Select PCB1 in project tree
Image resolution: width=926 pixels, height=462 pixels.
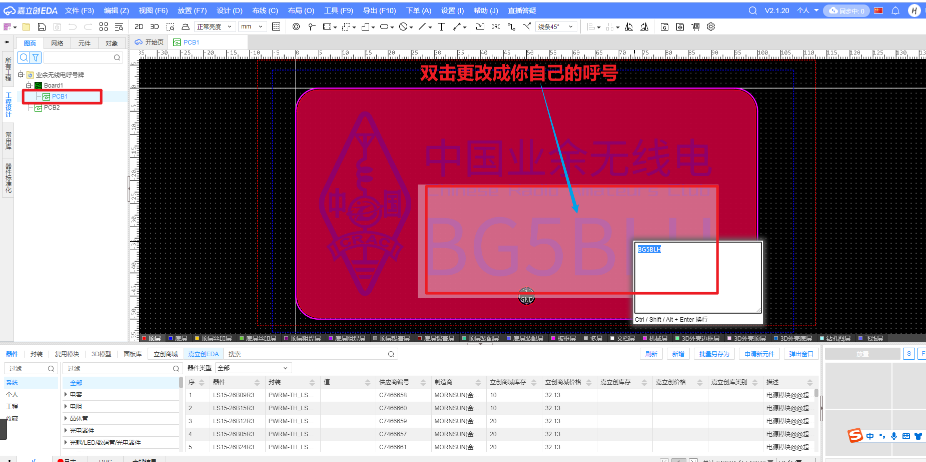point(59,96)
